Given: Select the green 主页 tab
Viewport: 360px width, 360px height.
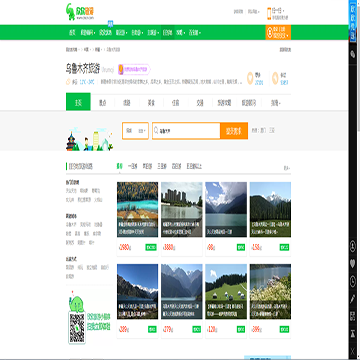Looking at the screenshot, I should coord(78,102).
